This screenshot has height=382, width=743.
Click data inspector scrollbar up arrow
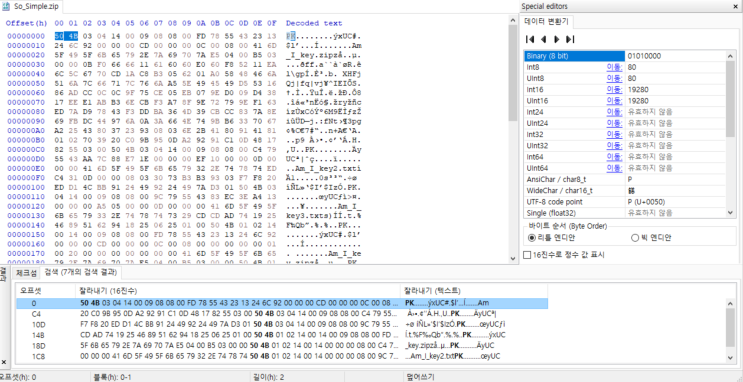(731, 55)
